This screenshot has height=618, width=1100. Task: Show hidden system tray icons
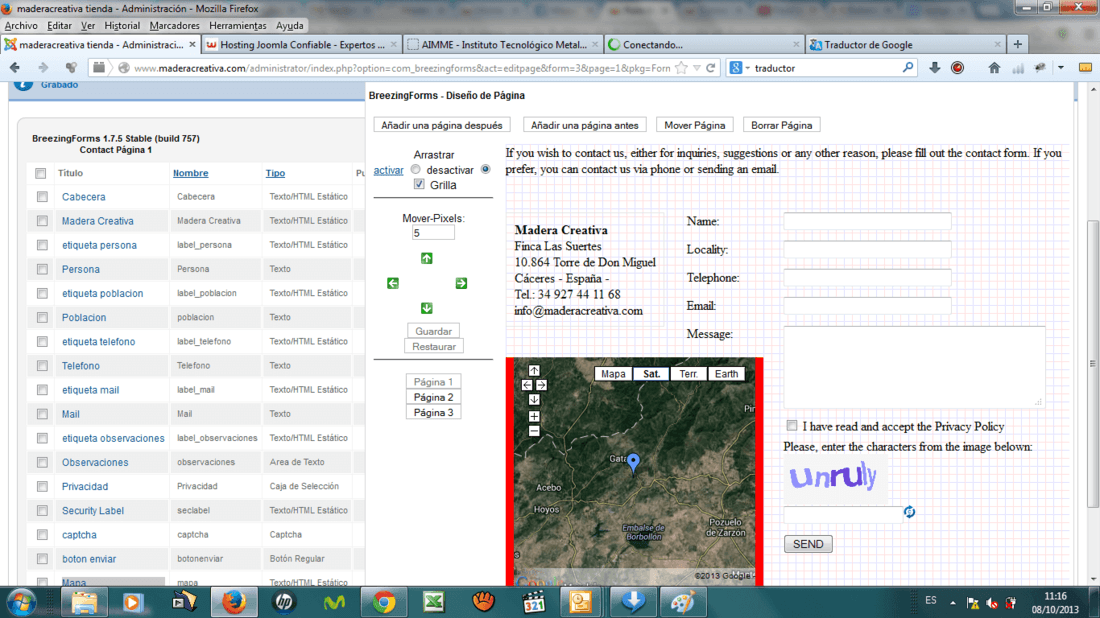953,603
